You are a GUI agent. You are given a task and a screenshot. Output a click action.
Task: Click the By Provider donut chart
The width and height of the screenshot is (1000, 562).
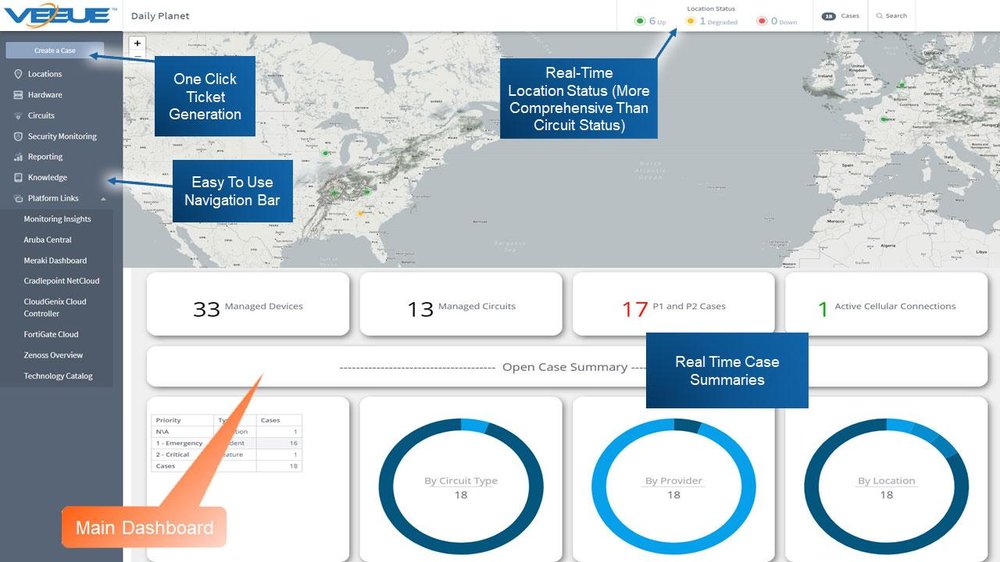tap(673, 486)
